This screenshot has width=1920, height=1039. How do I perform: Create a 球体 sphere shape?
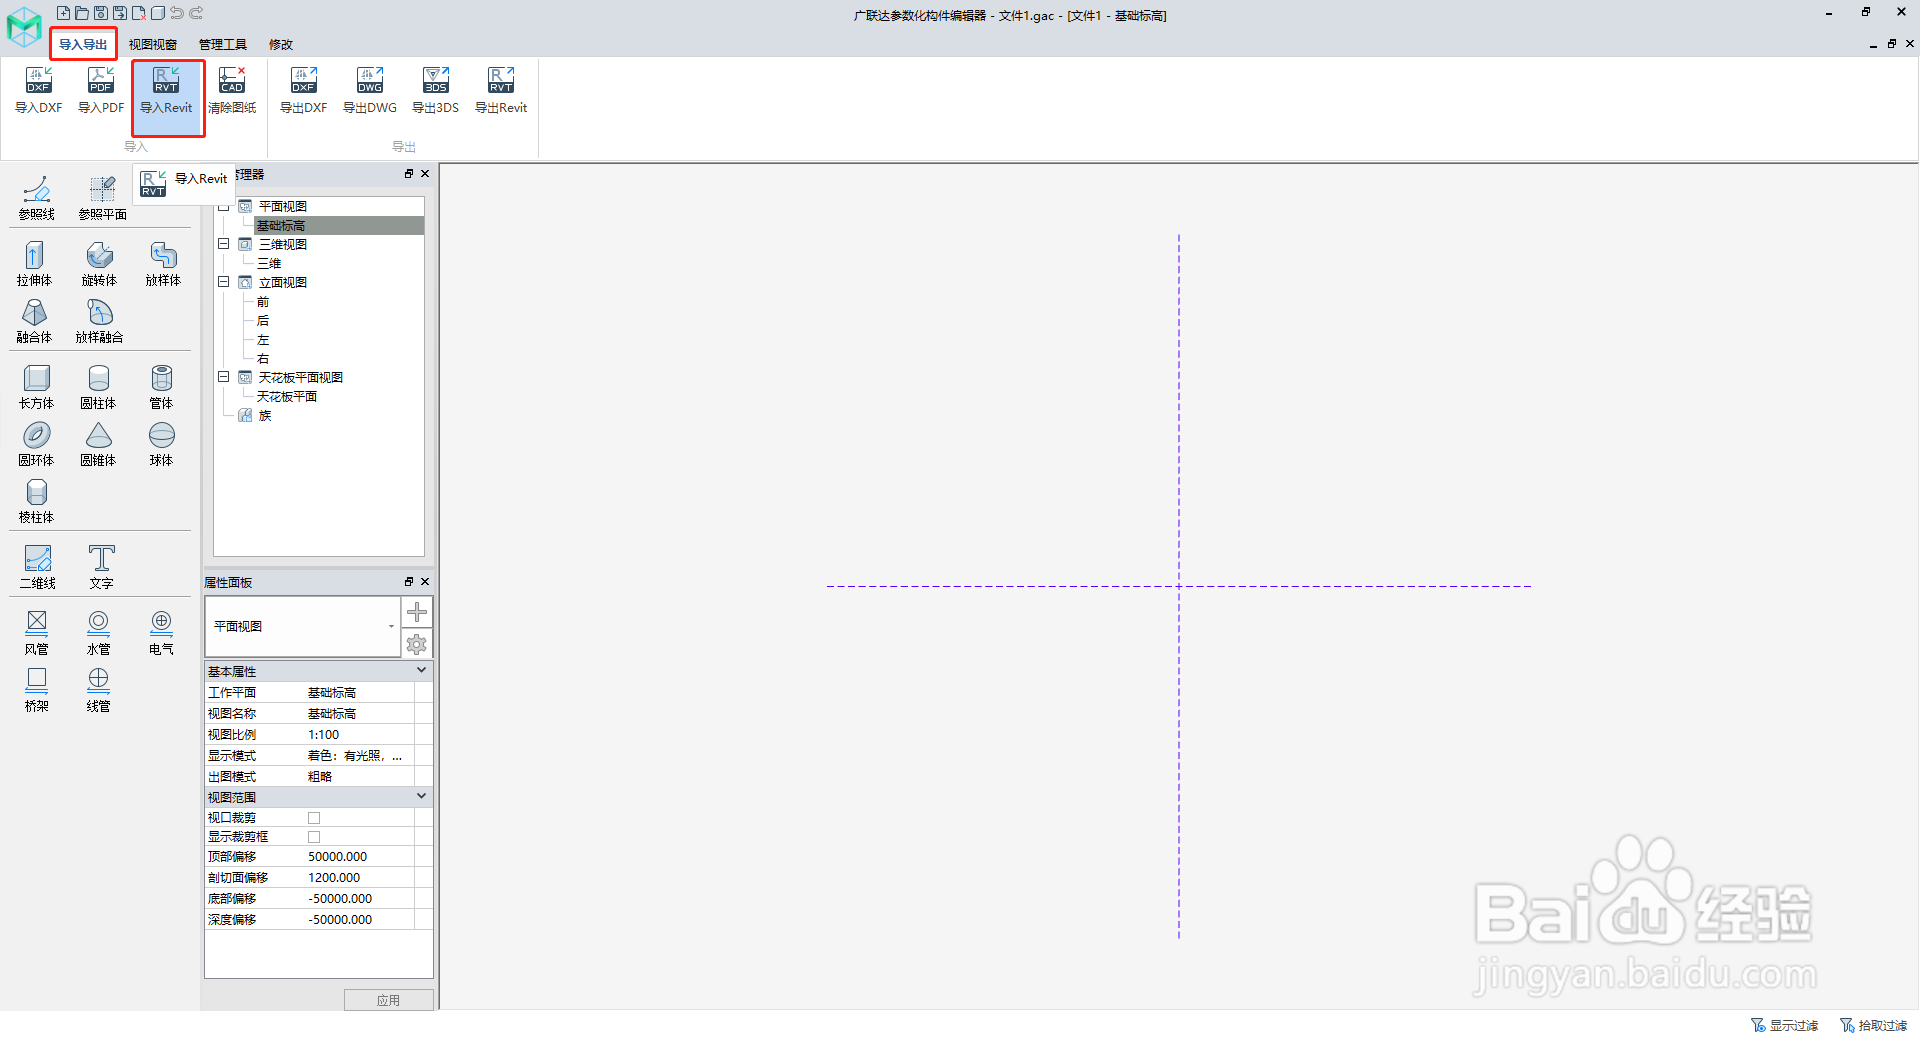point(161,444)
